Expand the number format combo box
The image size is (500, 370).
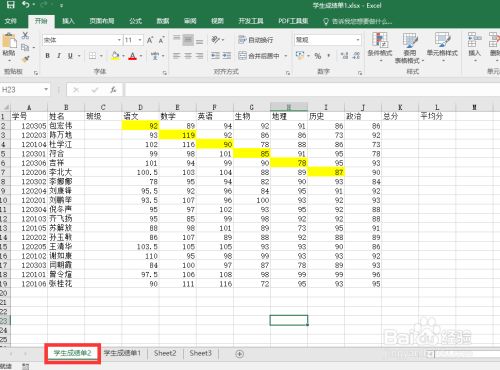pyautogui.click(x=328, y=40)
